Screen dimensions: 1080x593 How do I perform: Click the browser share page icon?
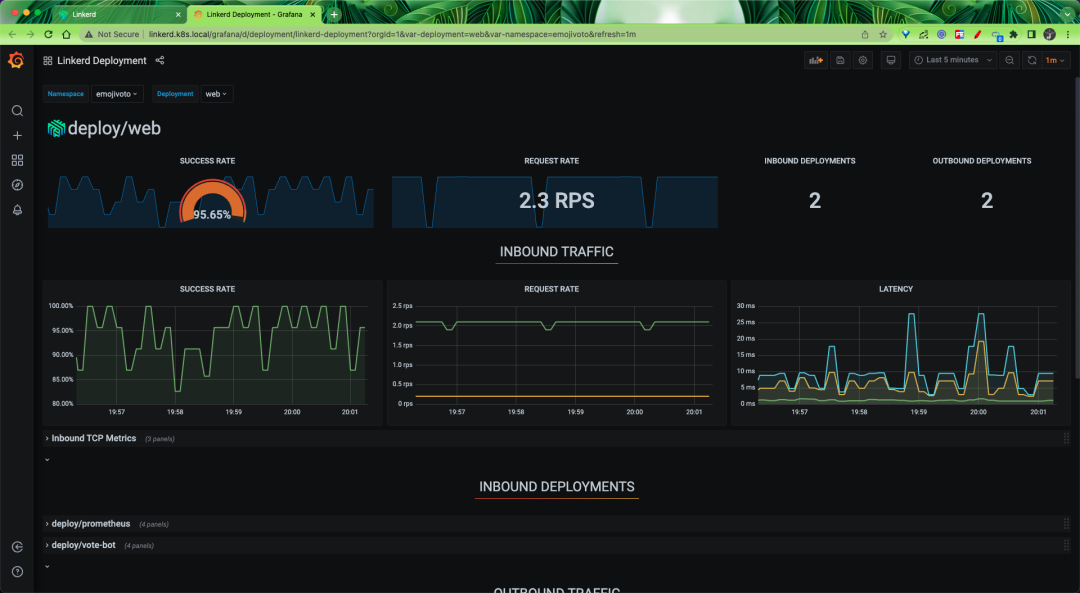tap(865, 34)
